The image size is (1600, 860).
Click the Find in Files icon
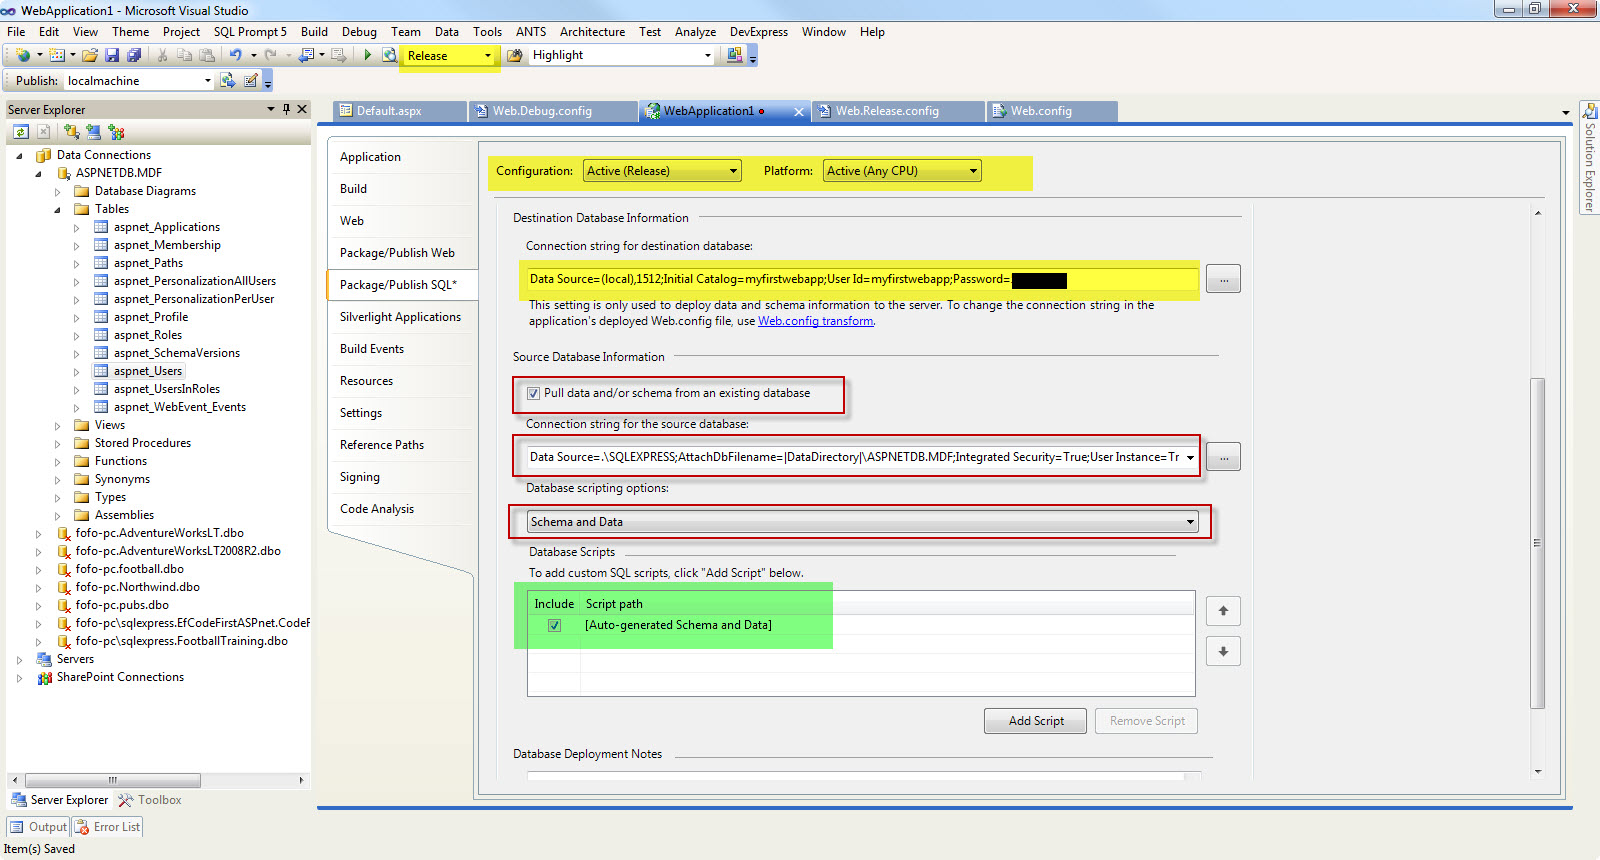(514, 55)
